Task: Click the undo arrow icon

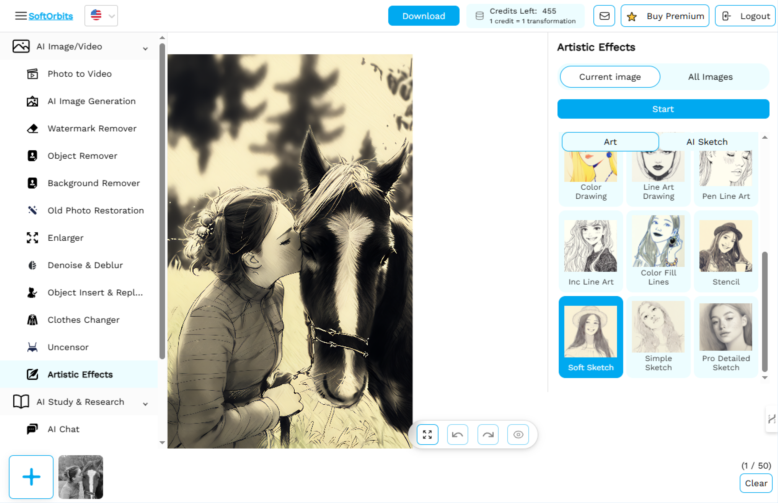Action: (457, 434)
